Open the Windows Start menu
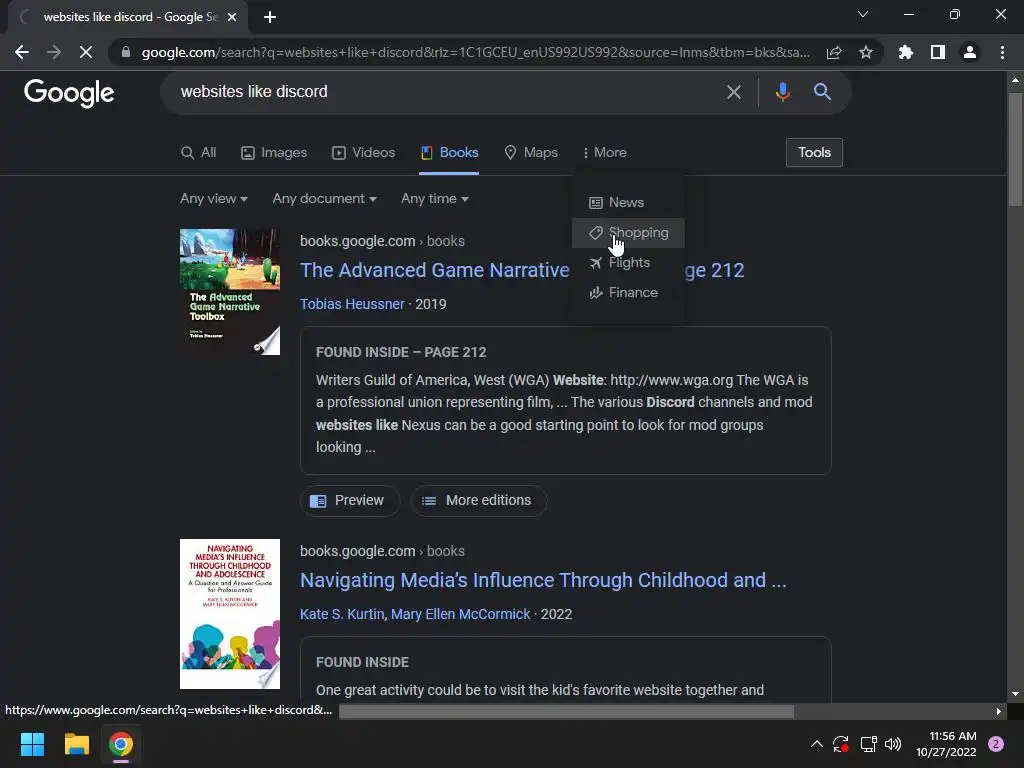The height and width of the screenshot is (768, 1024). point(32,744)
